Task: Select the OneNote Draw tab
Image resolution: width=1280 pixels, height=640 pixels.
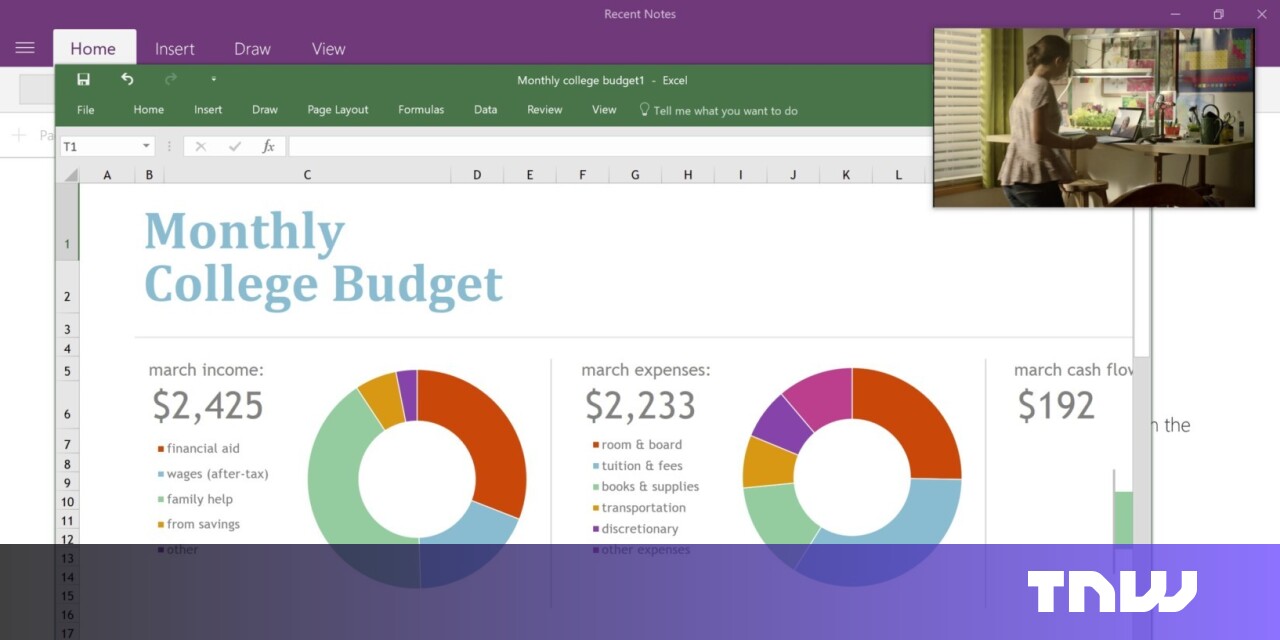Action: point(252,49)
